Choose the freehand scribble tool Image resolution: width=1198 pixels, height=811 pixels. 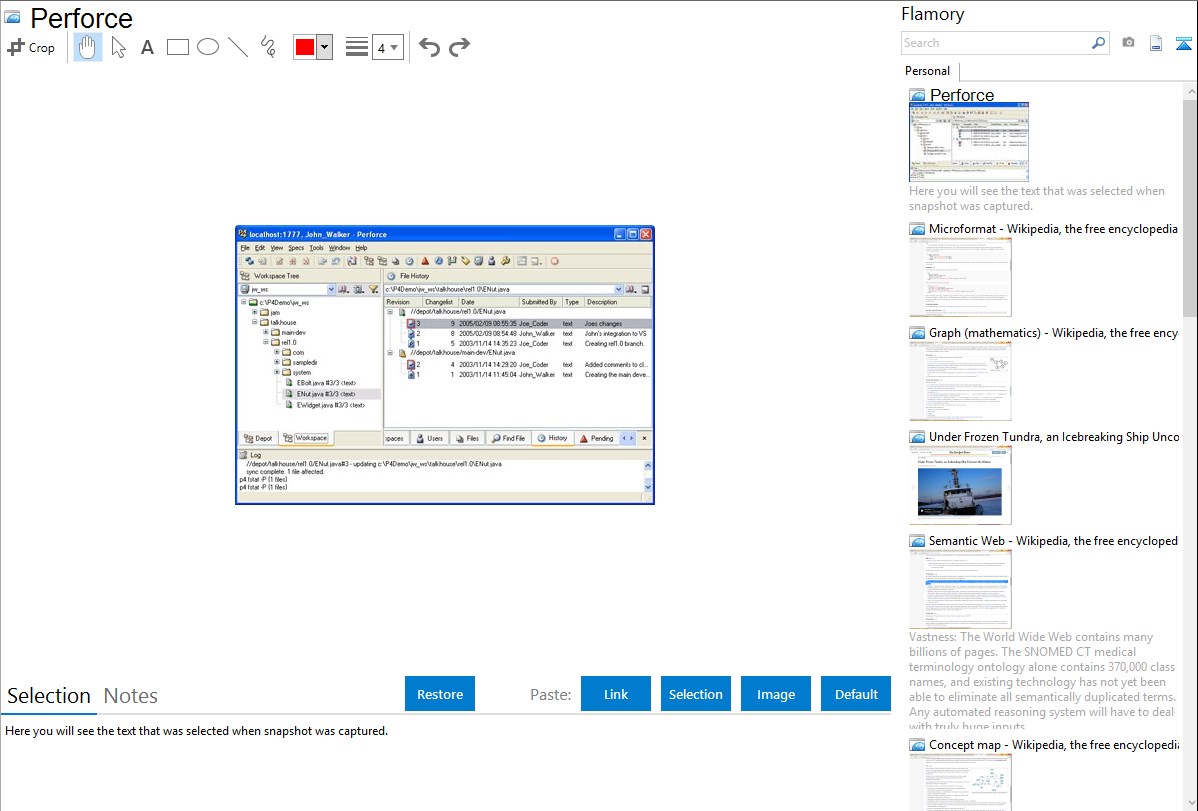point(268,47)
